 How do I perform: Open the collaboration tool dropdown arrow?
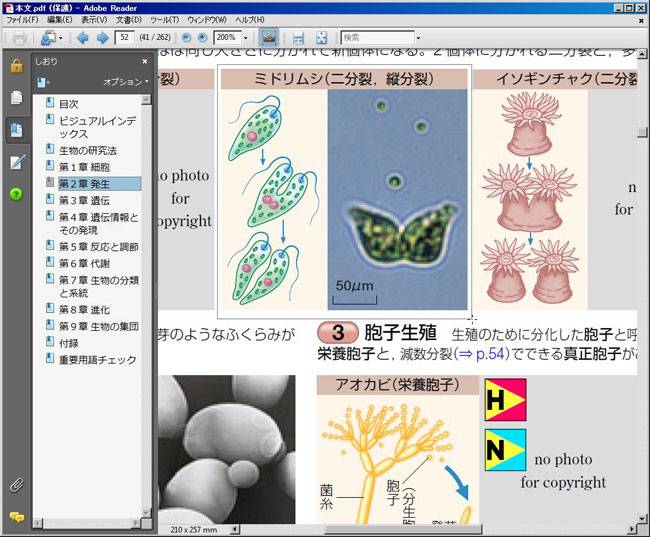(x=61, y=38)
